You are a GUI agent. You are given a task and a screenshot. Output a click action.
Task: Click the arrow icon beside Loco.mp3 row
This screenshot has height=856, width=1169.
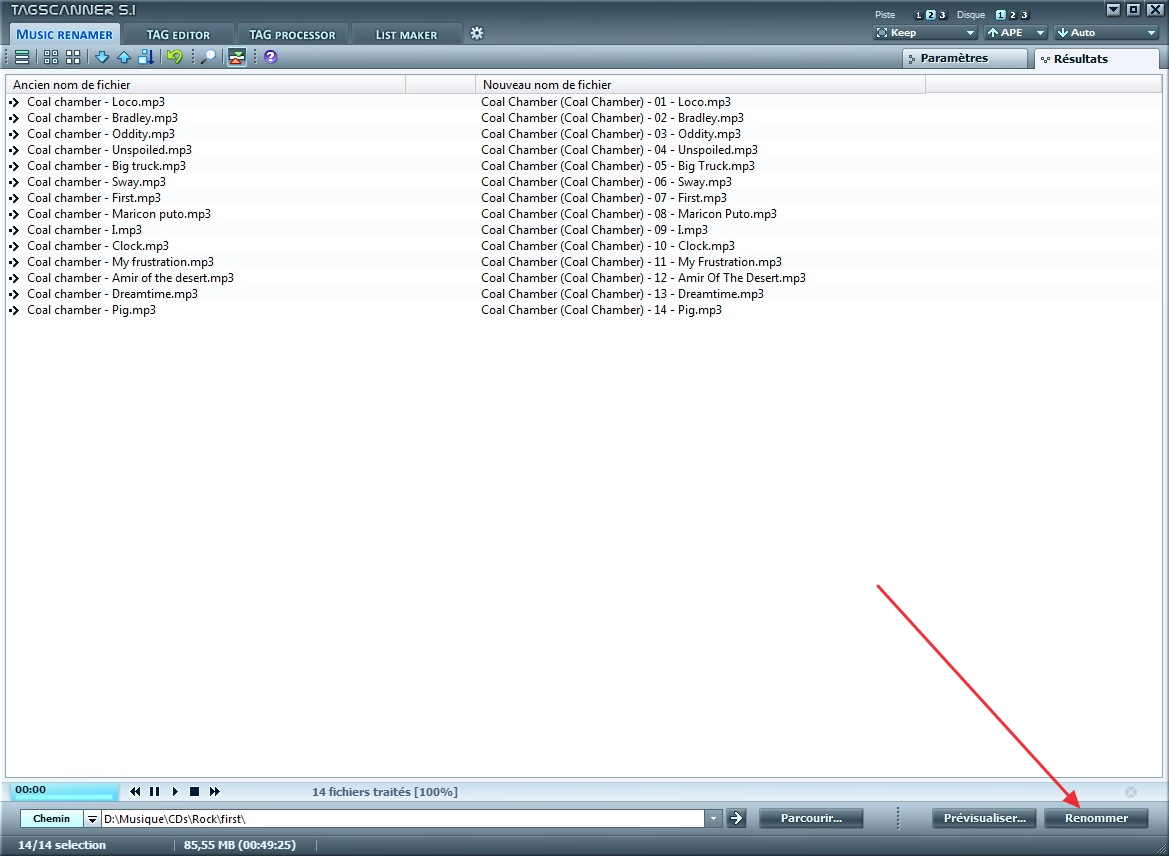[13, 102]
